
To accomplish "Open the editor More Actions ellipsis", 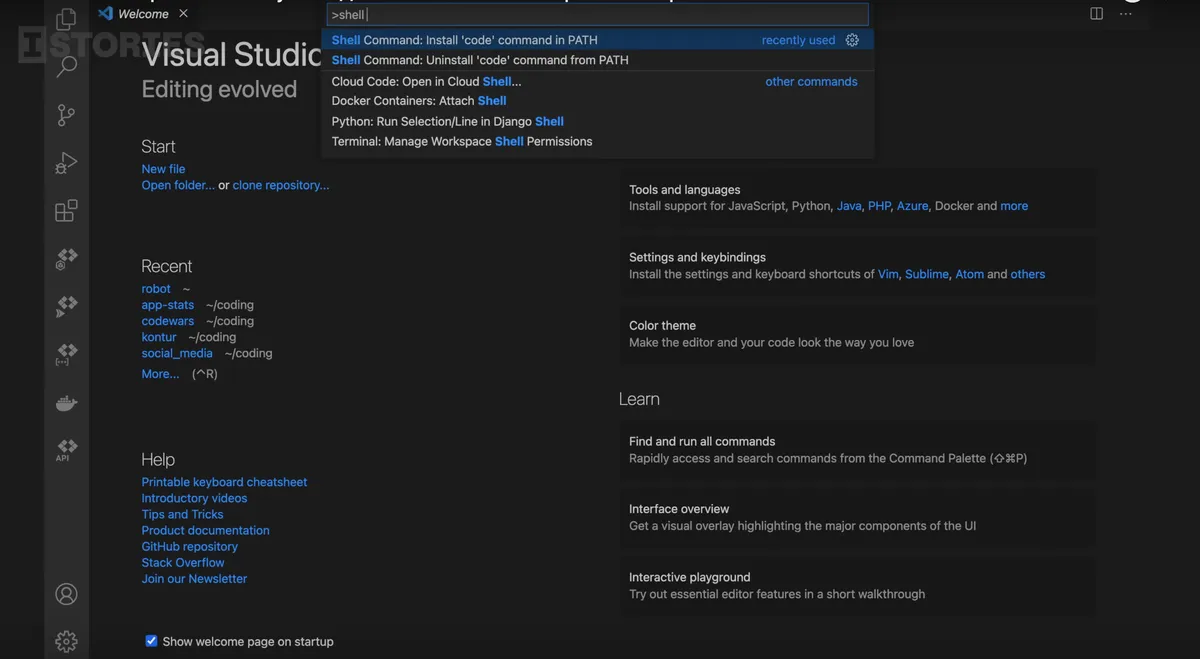I will pyautogui.click(x=1127, y=14).
